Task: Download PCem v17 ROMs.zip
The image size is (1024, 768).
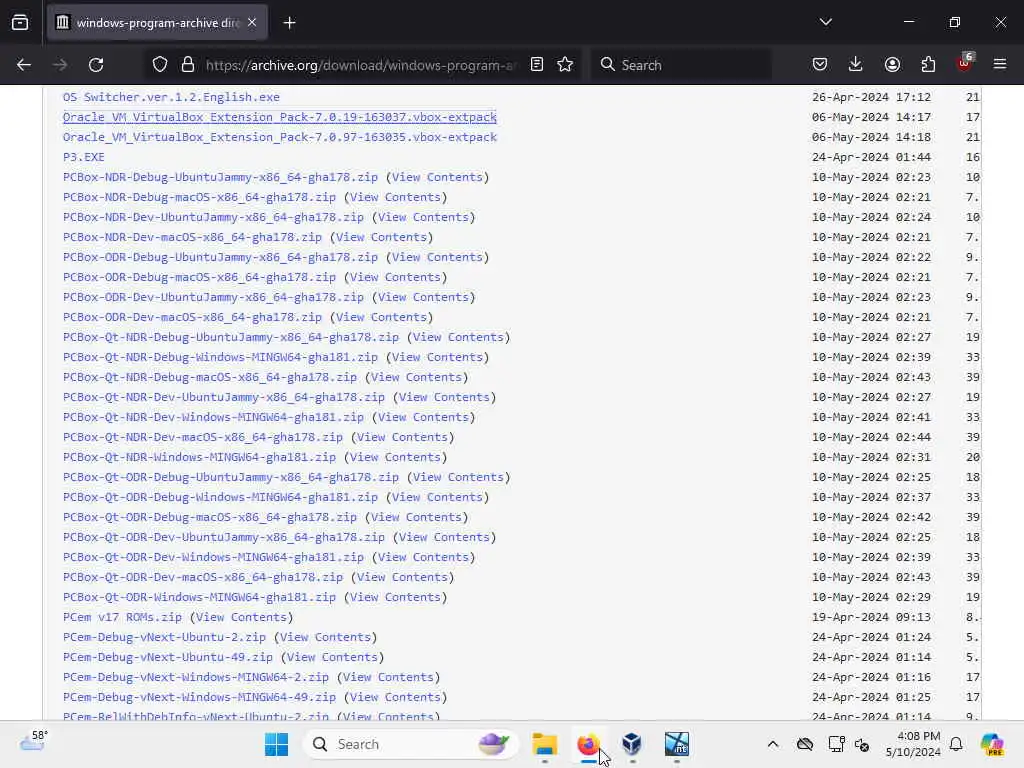Action: (122, 617)
